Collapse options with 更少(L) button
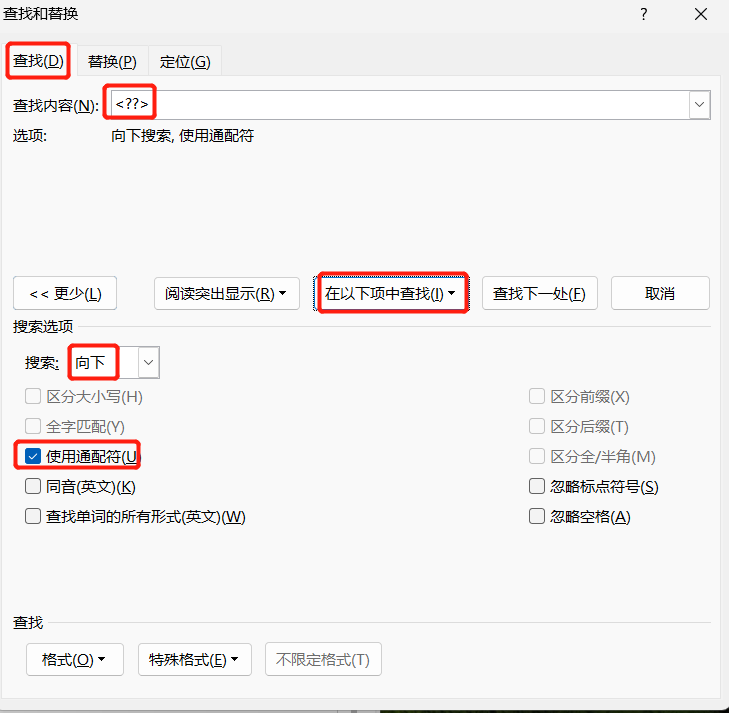This screenshot has width=729, height=713. coord(65,293)
